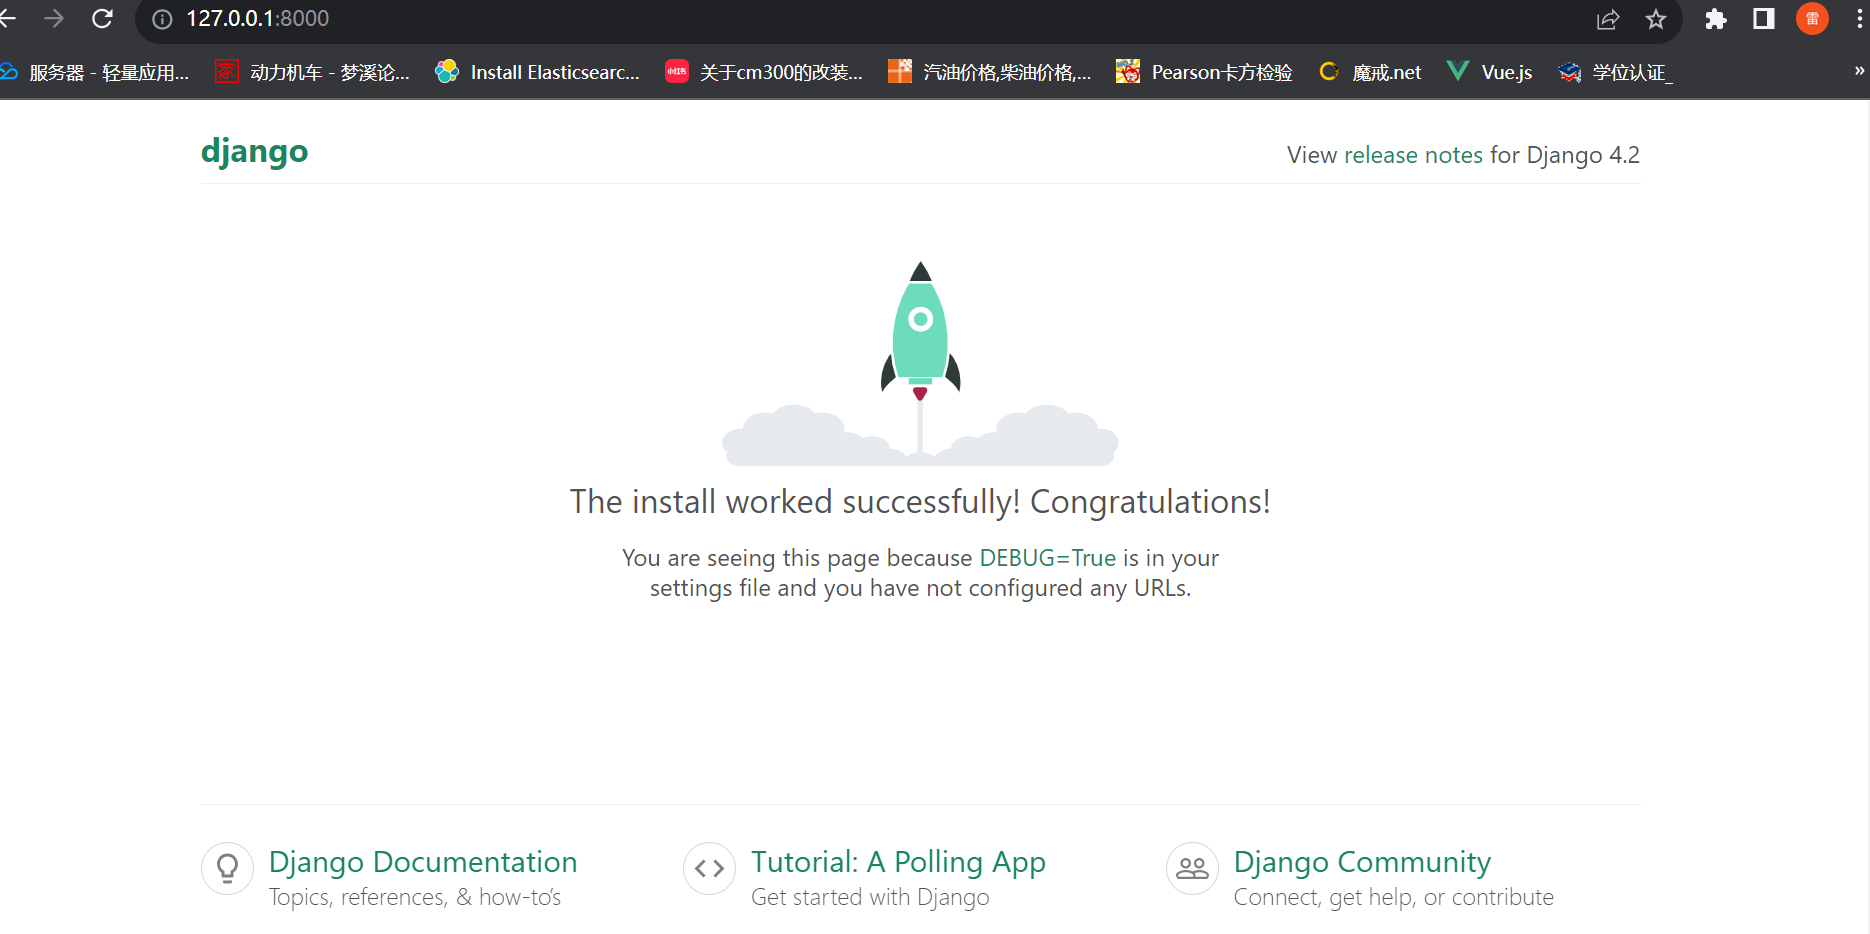Open the site information icon in address bar
Viewport: 1870px width, 934px height.
tap(162, 19)
